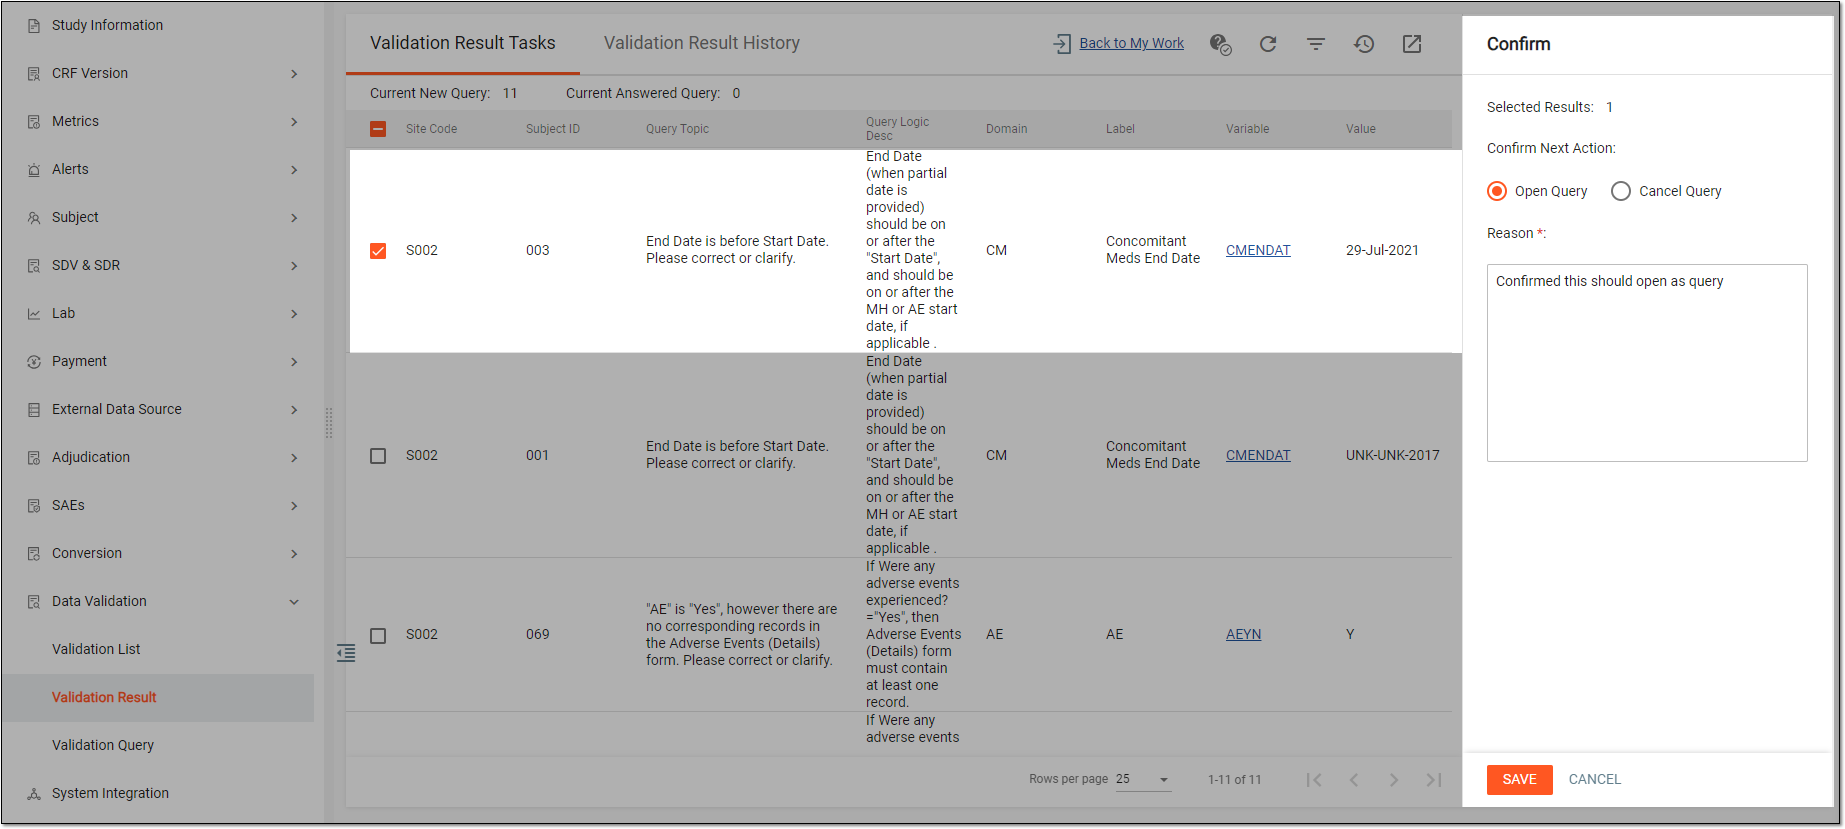Click the CANCEL button in Confirm panel
The image size is (1845, 829).
point(1595,780)
